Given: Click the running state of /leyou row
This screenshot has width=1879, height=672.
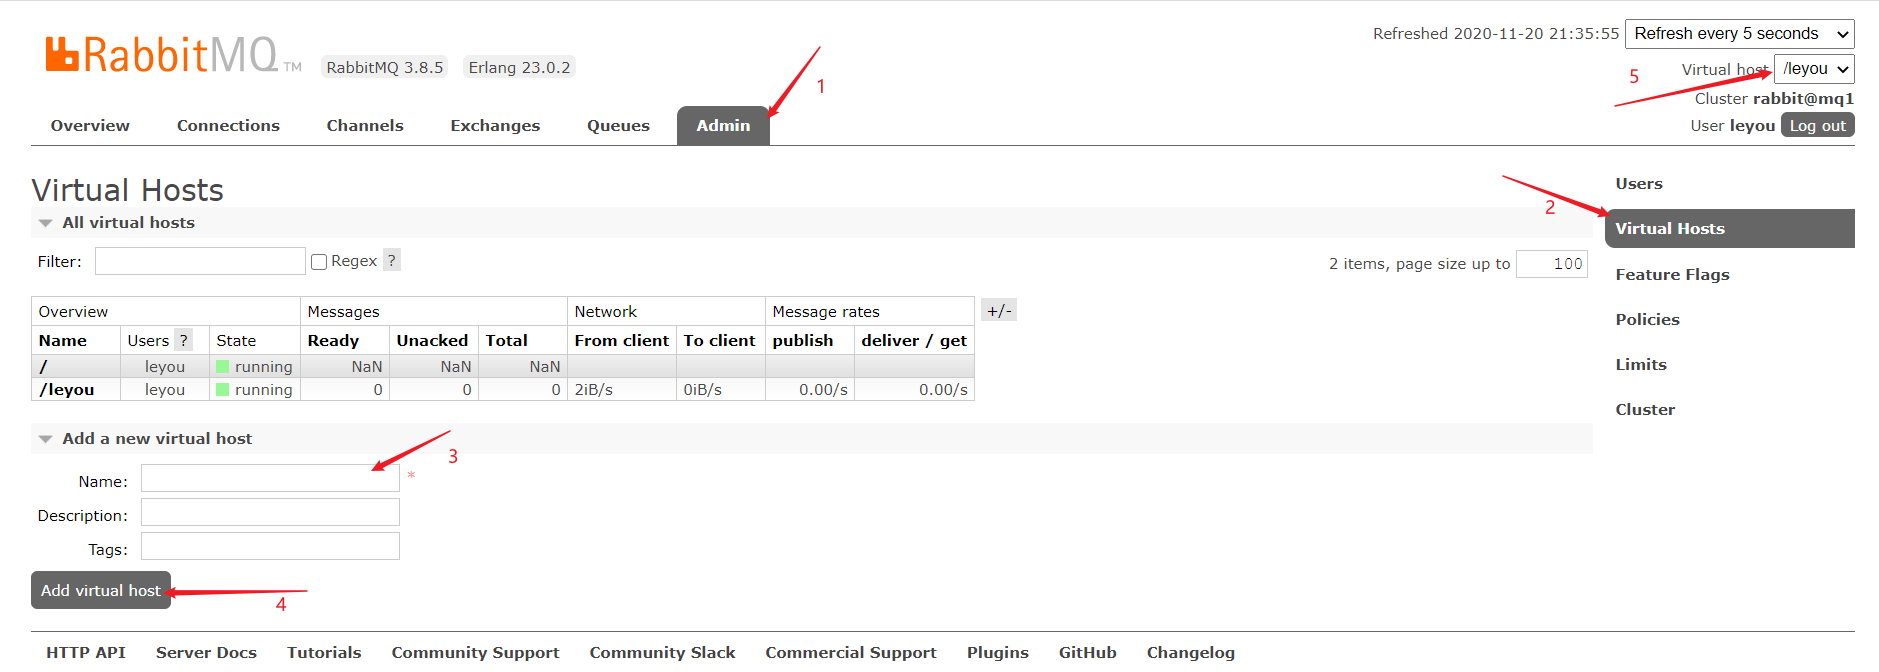Looking at the screenshot, I should (254, 390).
